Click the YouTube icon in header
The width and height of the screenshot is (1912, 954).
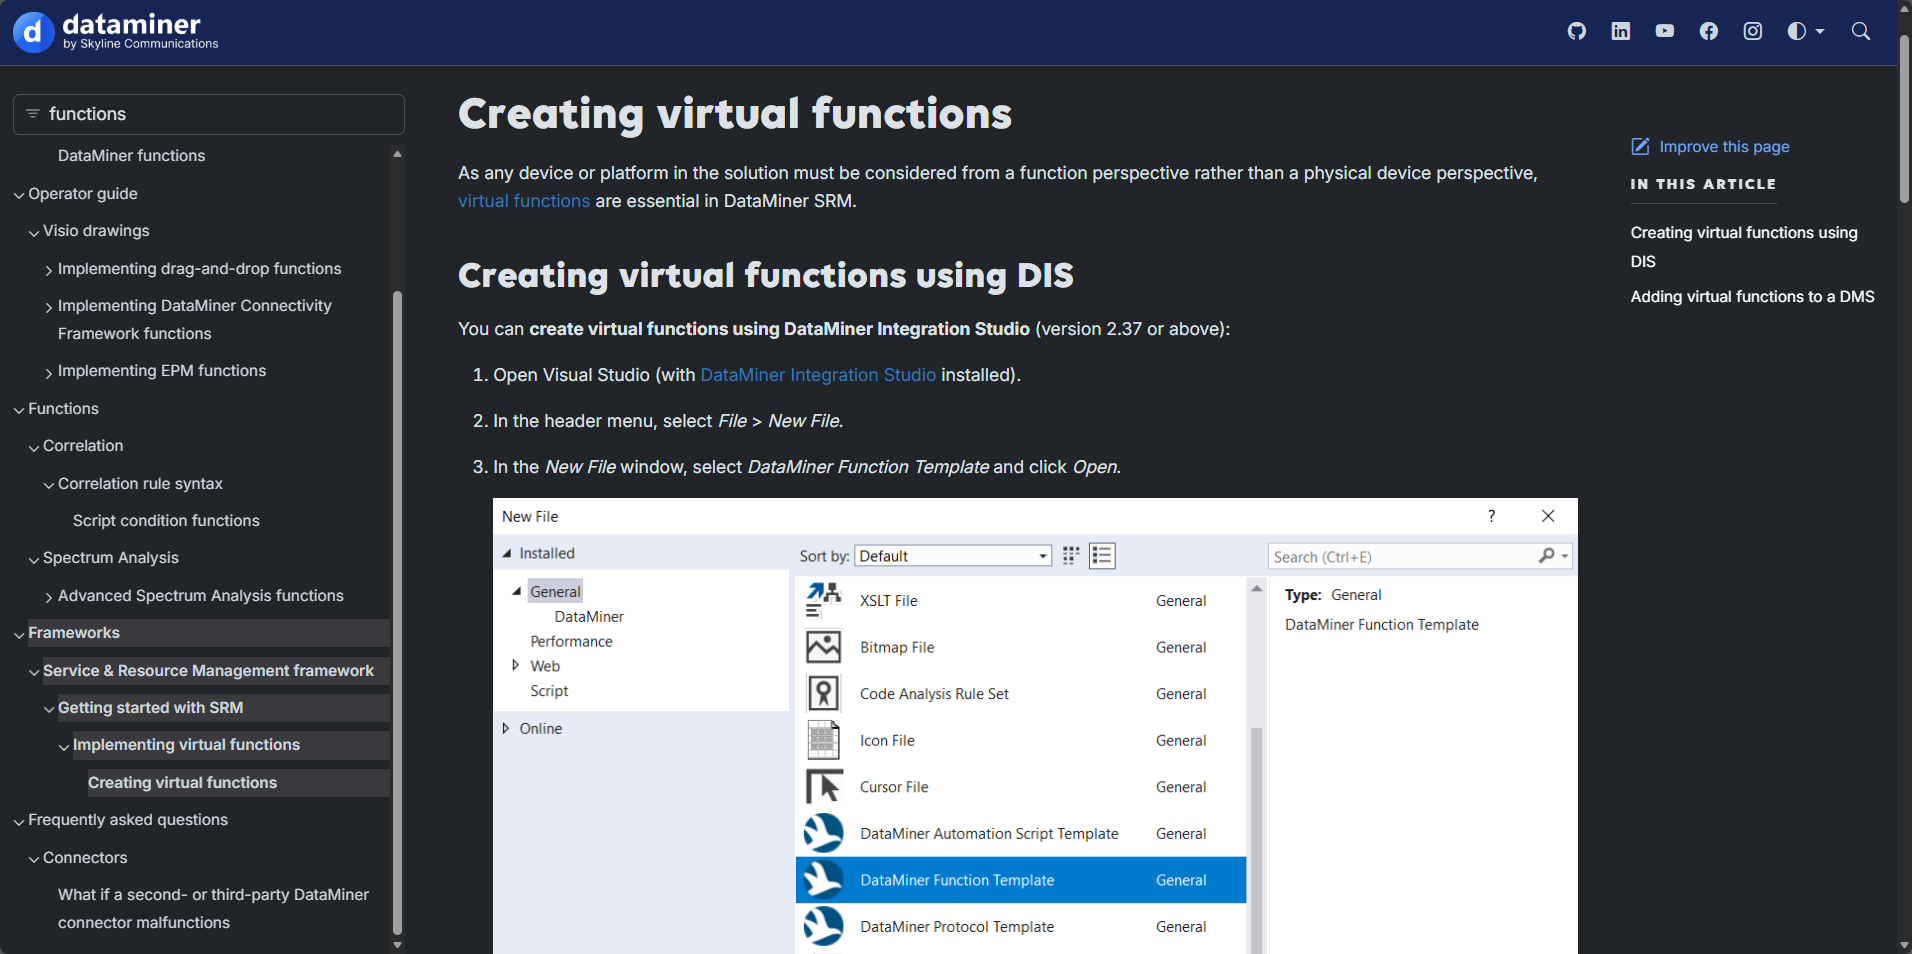tap(1664, 31)
